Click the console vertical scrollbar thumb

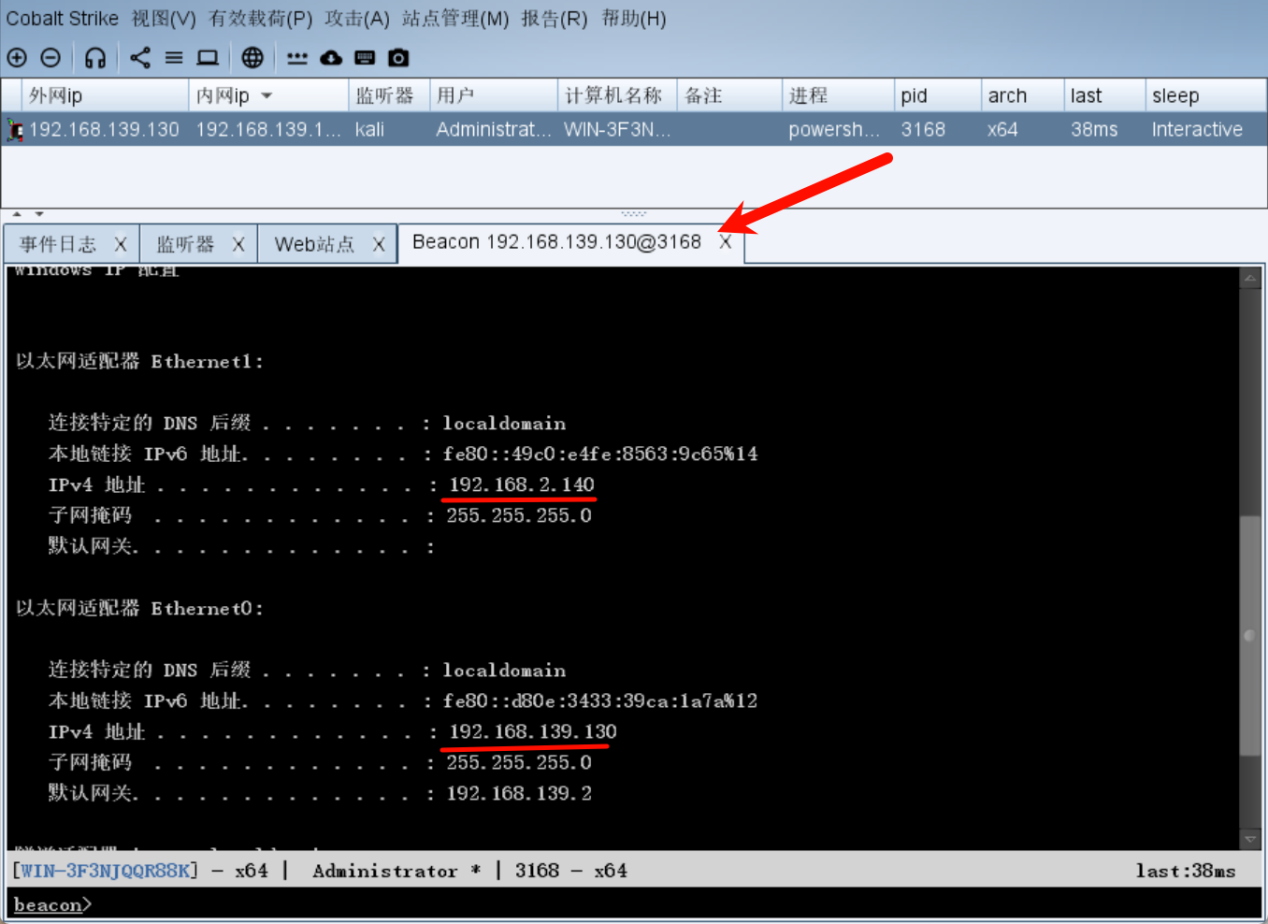(1250, 636)
